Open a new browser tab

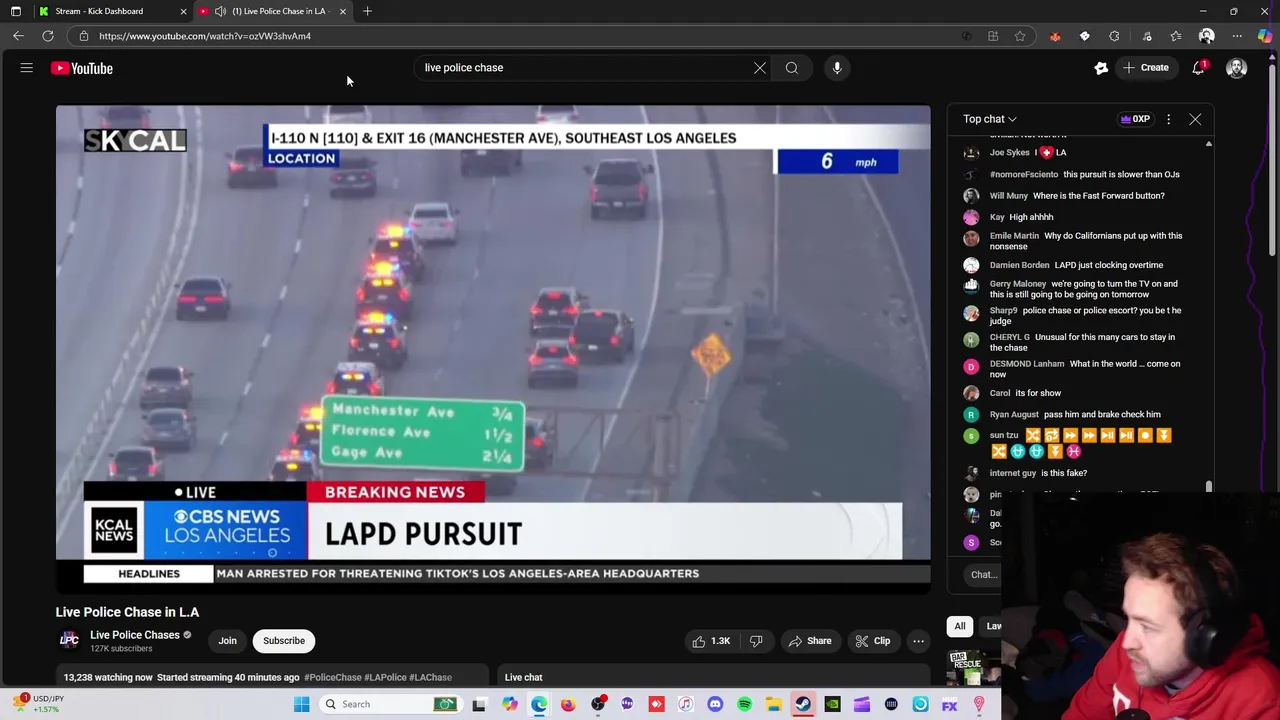pyautogui.click(x=367, y=11)
